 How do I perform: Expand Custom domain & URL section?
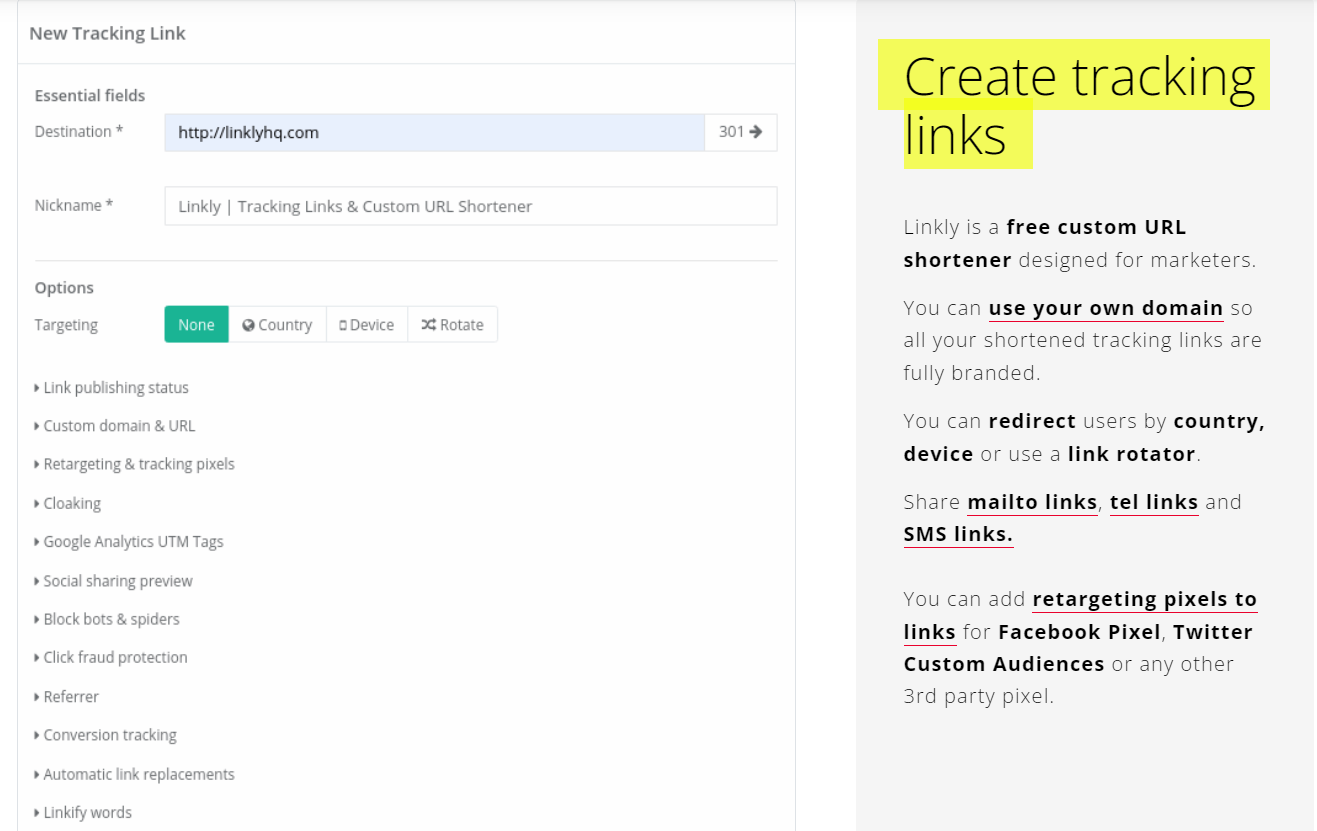[119, 426]
